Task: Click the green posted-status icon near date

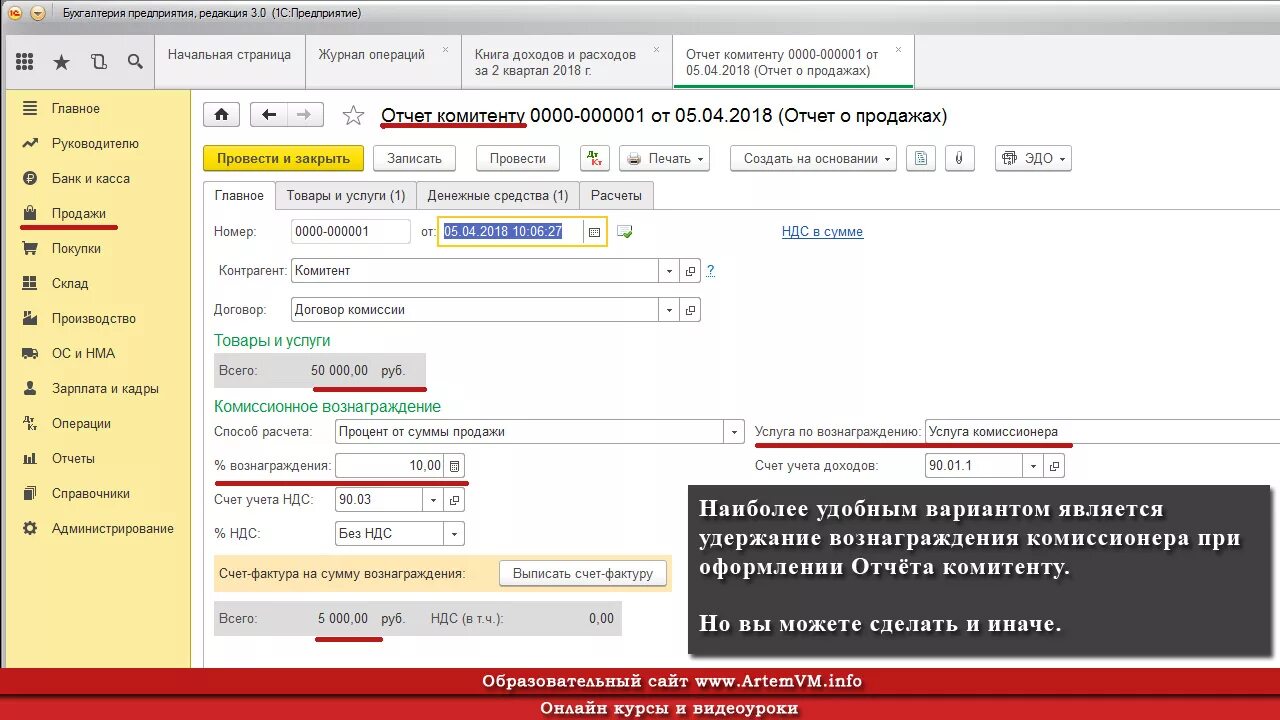Action: [625, 232]
